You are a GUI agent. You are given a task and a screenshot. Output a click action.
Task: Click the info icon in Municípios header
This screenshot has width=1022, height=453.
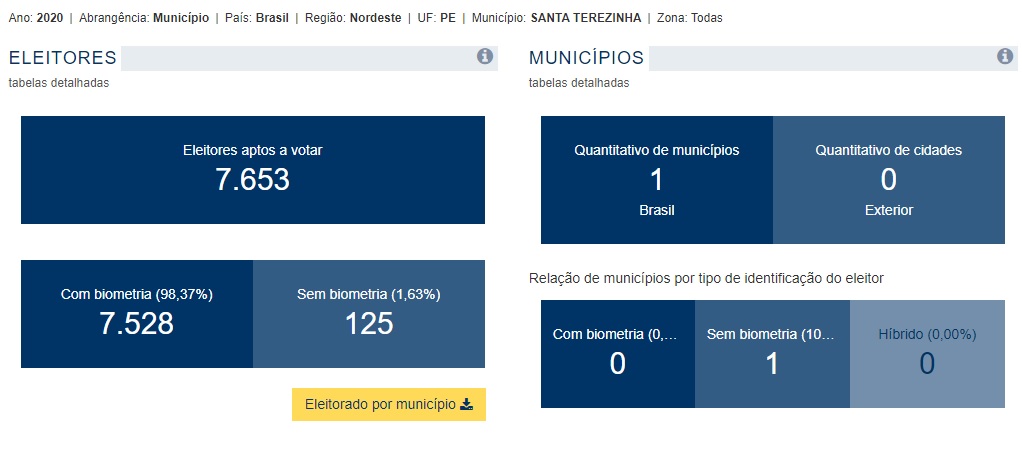pos(1005,57)
